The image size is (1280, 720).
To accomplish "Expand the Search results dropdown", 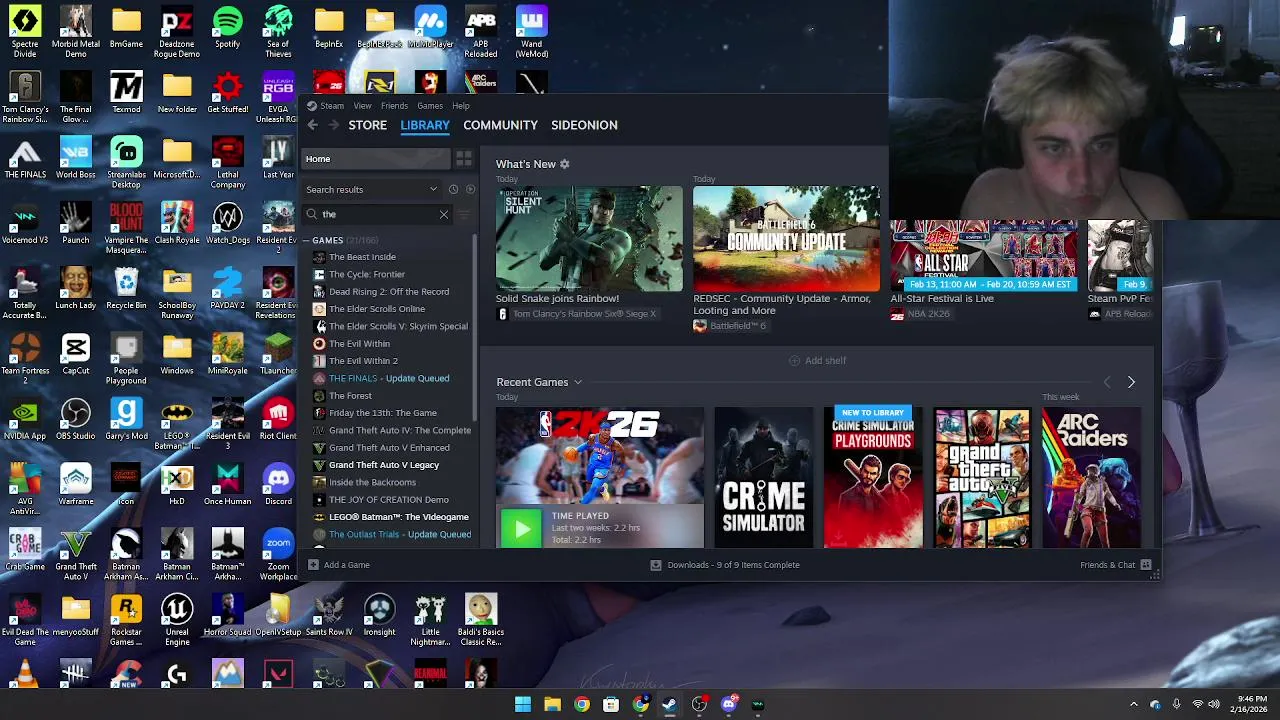I will (372, 189).
